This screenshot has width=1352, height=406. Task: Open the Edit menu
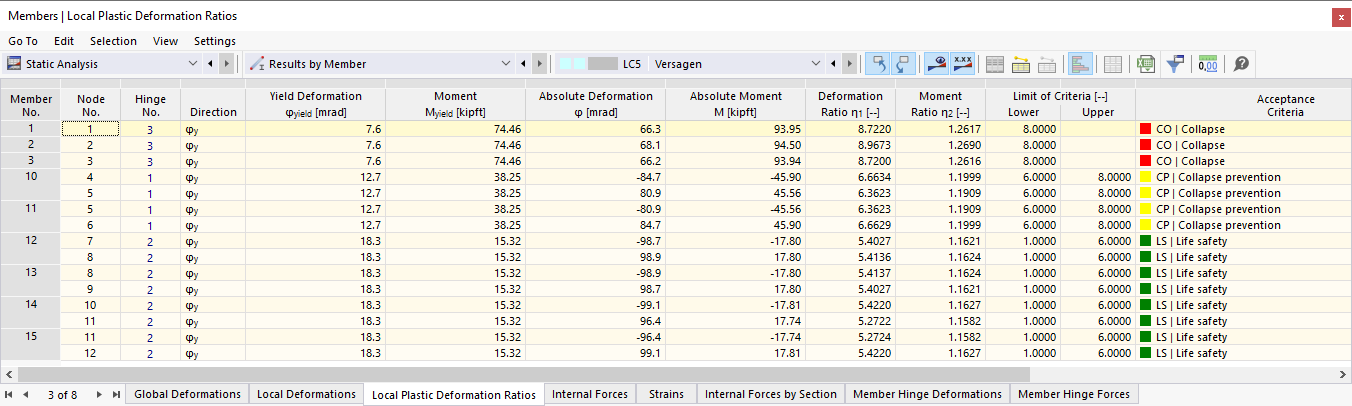point(64,41)
